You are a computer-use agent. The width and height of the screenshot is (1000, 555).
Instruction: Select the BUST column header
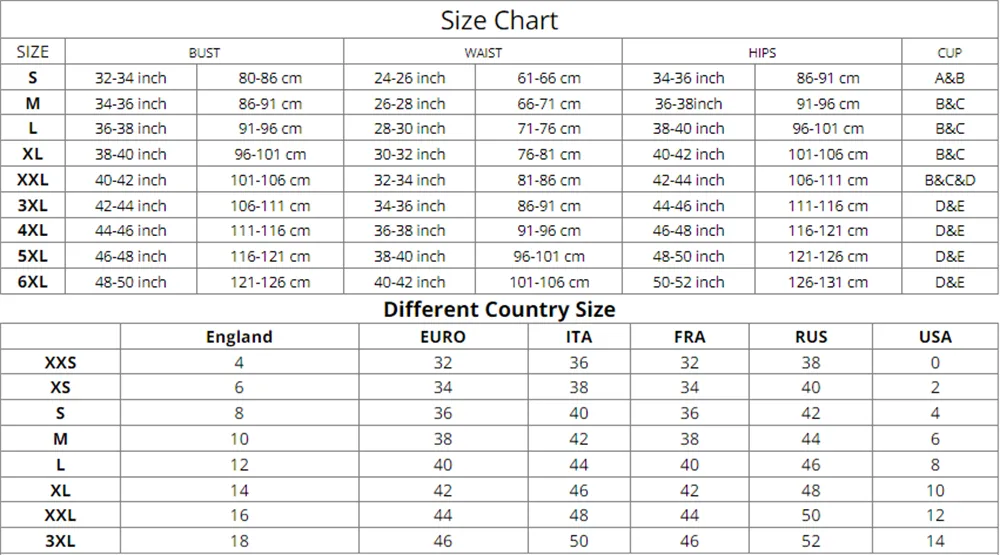(x=204, y=53)
